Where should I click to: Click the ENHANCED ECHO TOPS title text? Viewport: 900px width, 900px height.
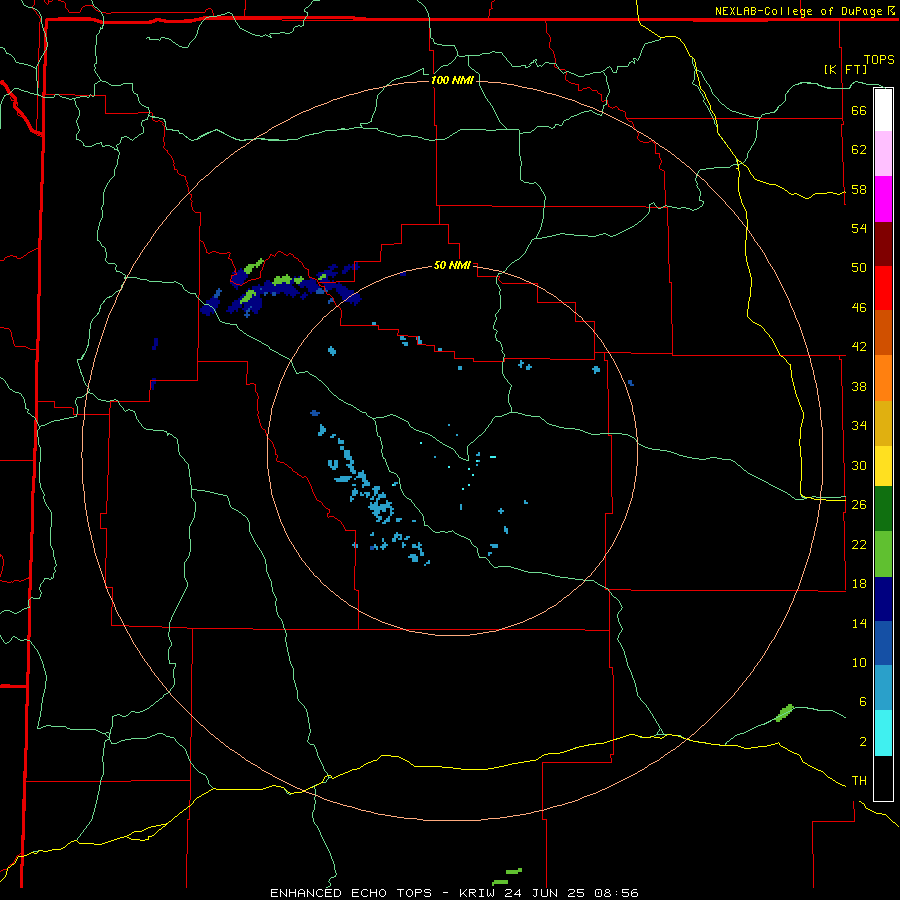click(x=351, y=893)
